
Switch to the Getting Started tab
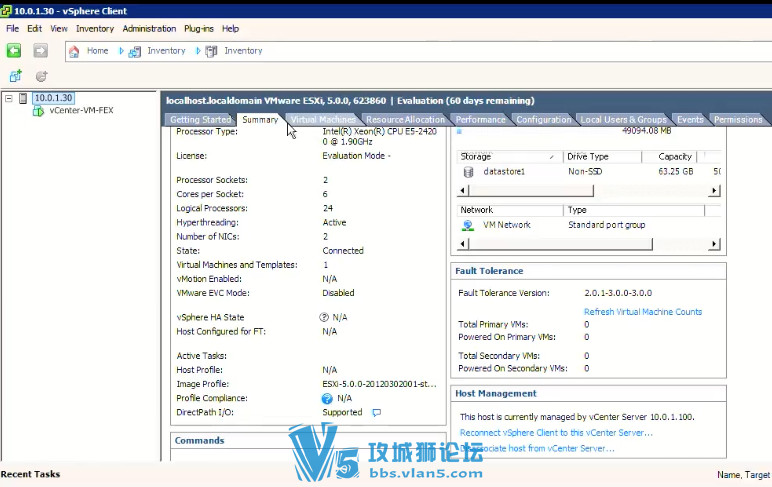[200, 120]
